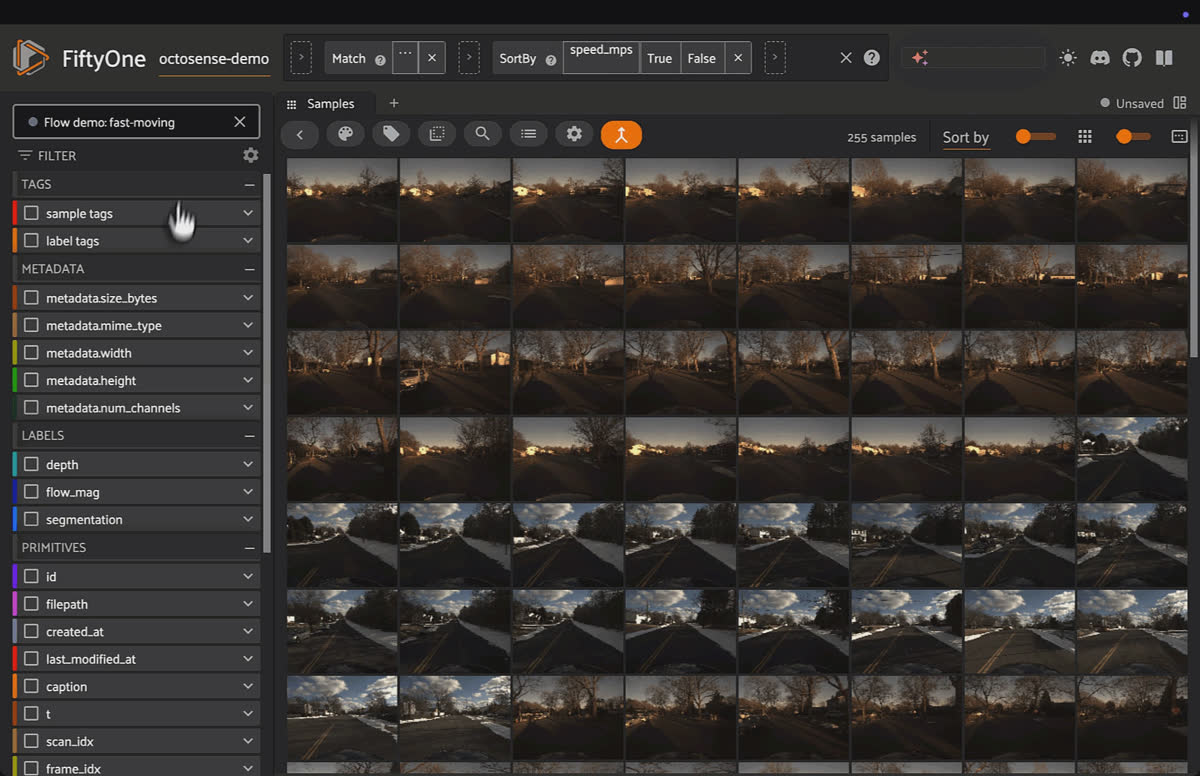Go back with the left arrow button

coord(299,134)
